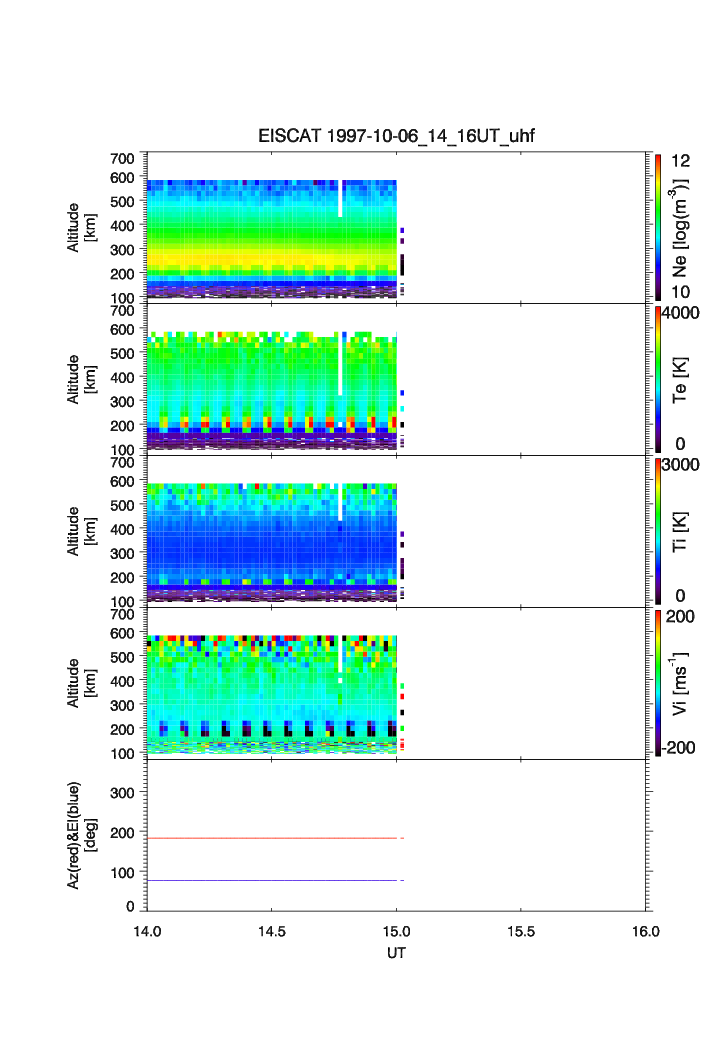Image resolution: width=708 pixels, height=1063 pixels.
Task: Select the Ti ion temperature color bar
Action: pyautogui.click(x=658, y=532)
